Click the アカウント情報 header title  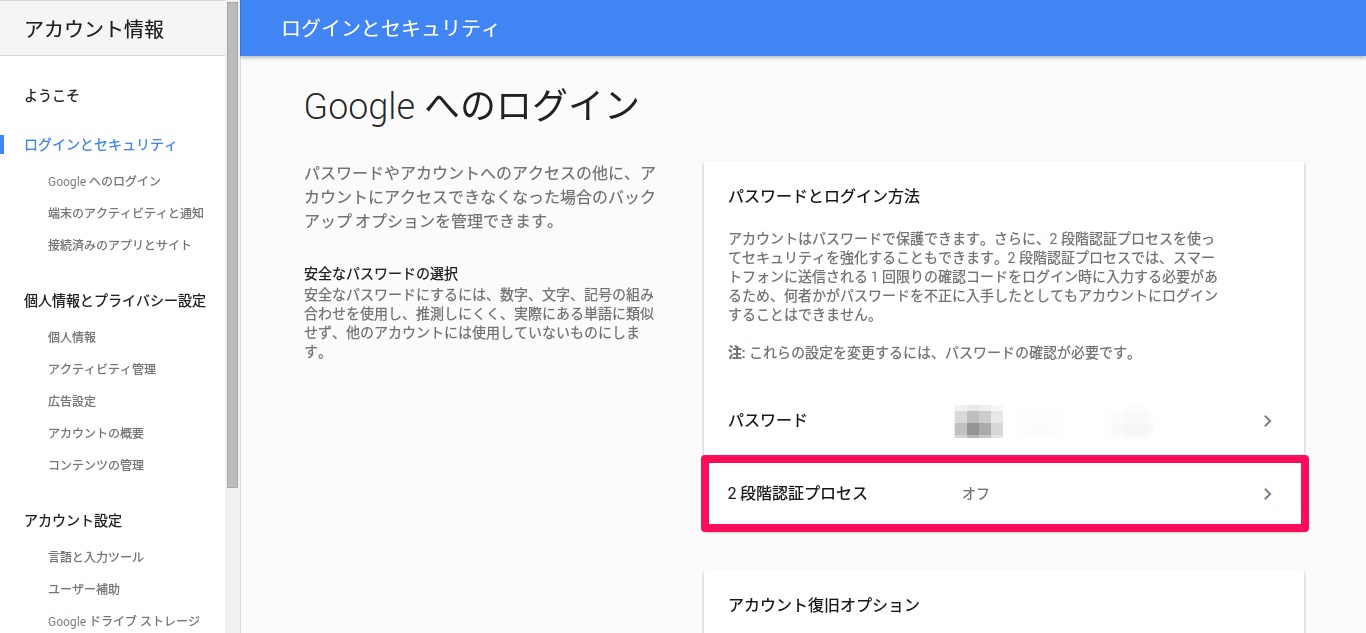(x=94, y=29)
